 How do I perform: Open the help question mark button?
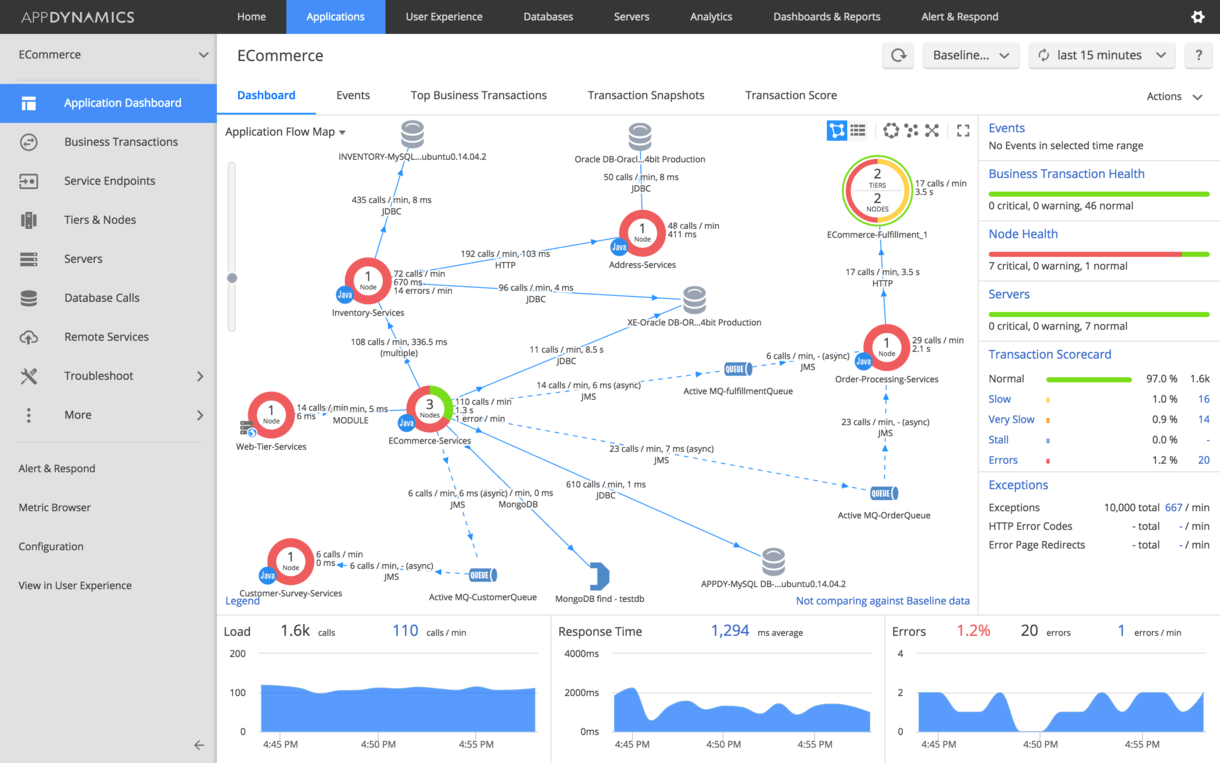pos(1198,56)
